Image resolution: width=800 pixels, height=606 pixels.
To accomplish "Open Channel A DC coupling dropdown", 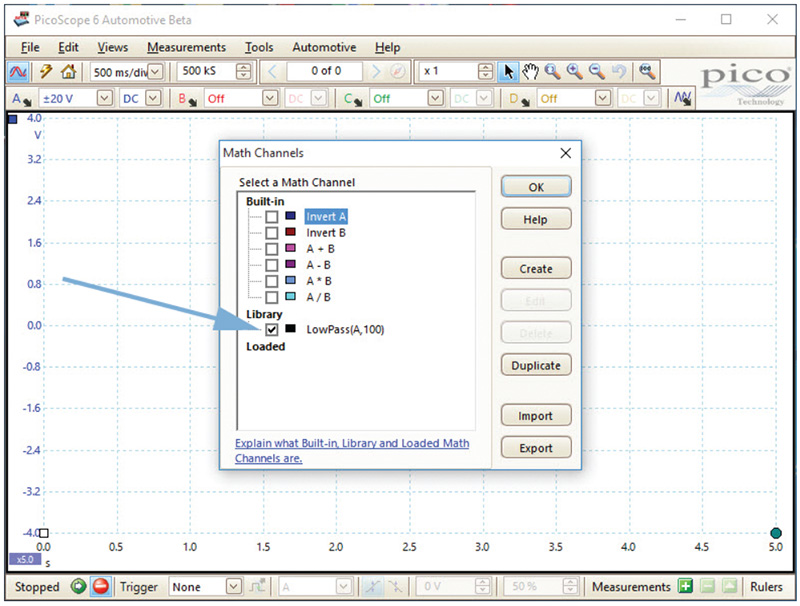I will pos(153,98).
